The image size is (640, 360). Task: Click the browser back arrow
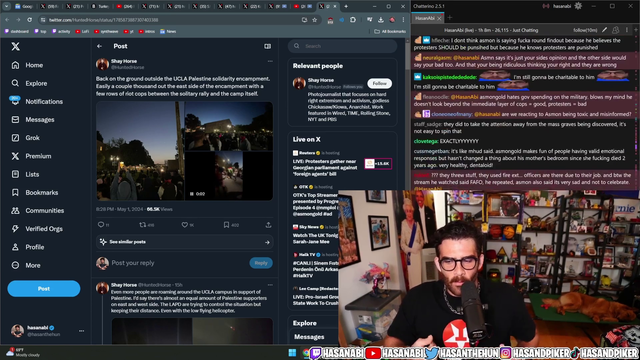7,20
